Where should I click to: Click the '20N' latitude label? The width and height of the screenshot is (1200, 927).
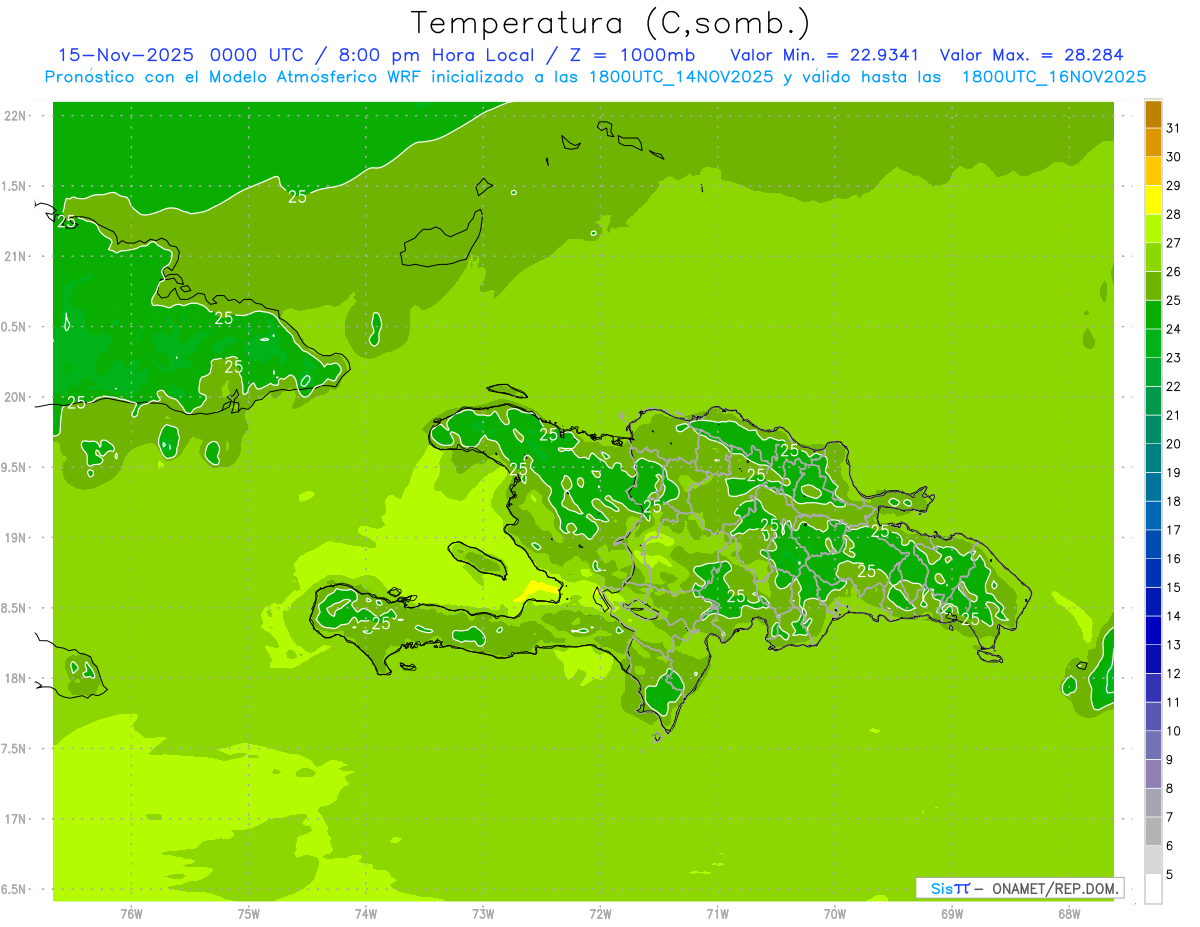coord(15,397)
